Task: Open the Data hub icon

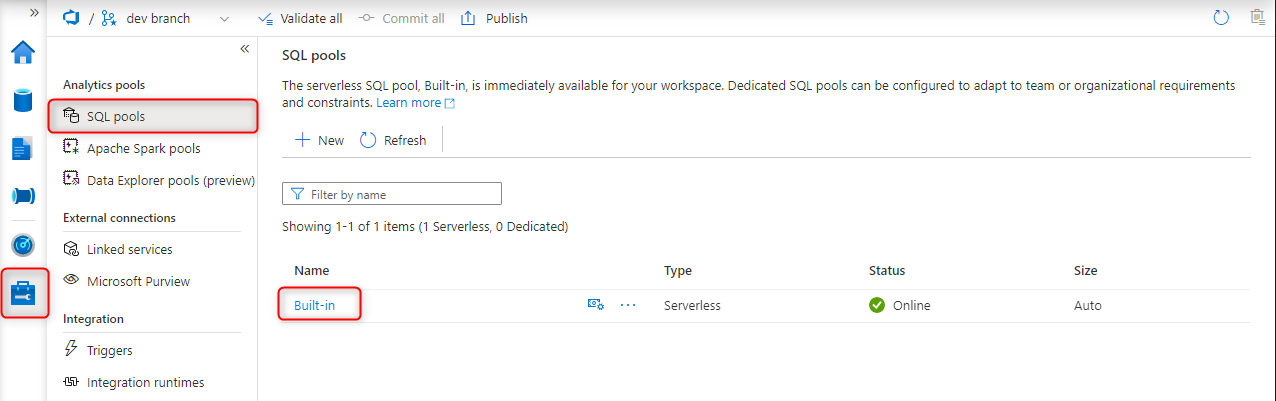Action: (22, 100)
